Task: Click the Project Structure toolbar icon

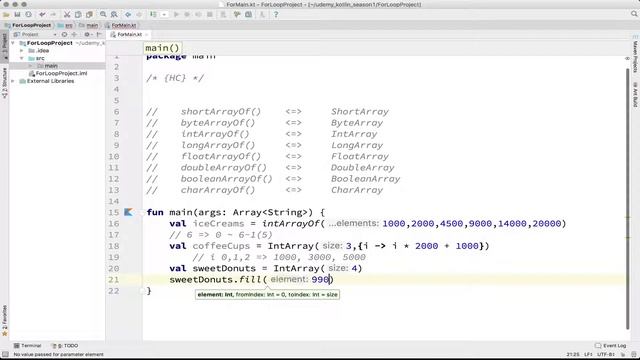Action: (248, 15)
